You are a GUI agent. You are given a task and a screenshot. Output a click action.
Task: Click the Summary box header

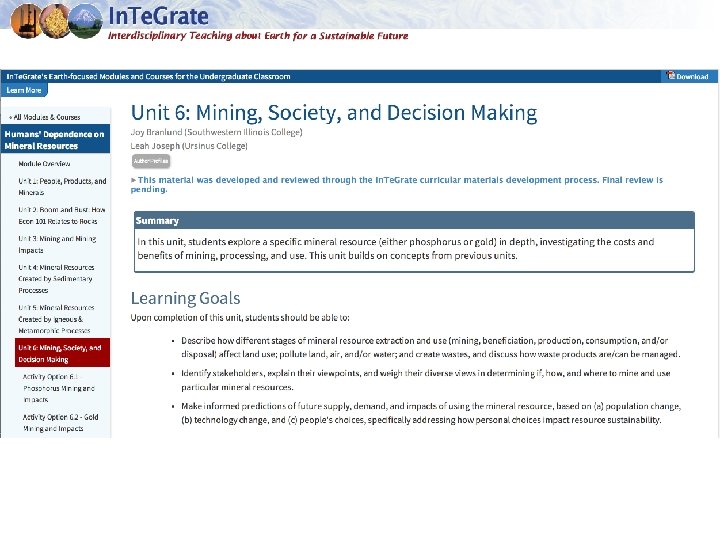click(414, 220)
